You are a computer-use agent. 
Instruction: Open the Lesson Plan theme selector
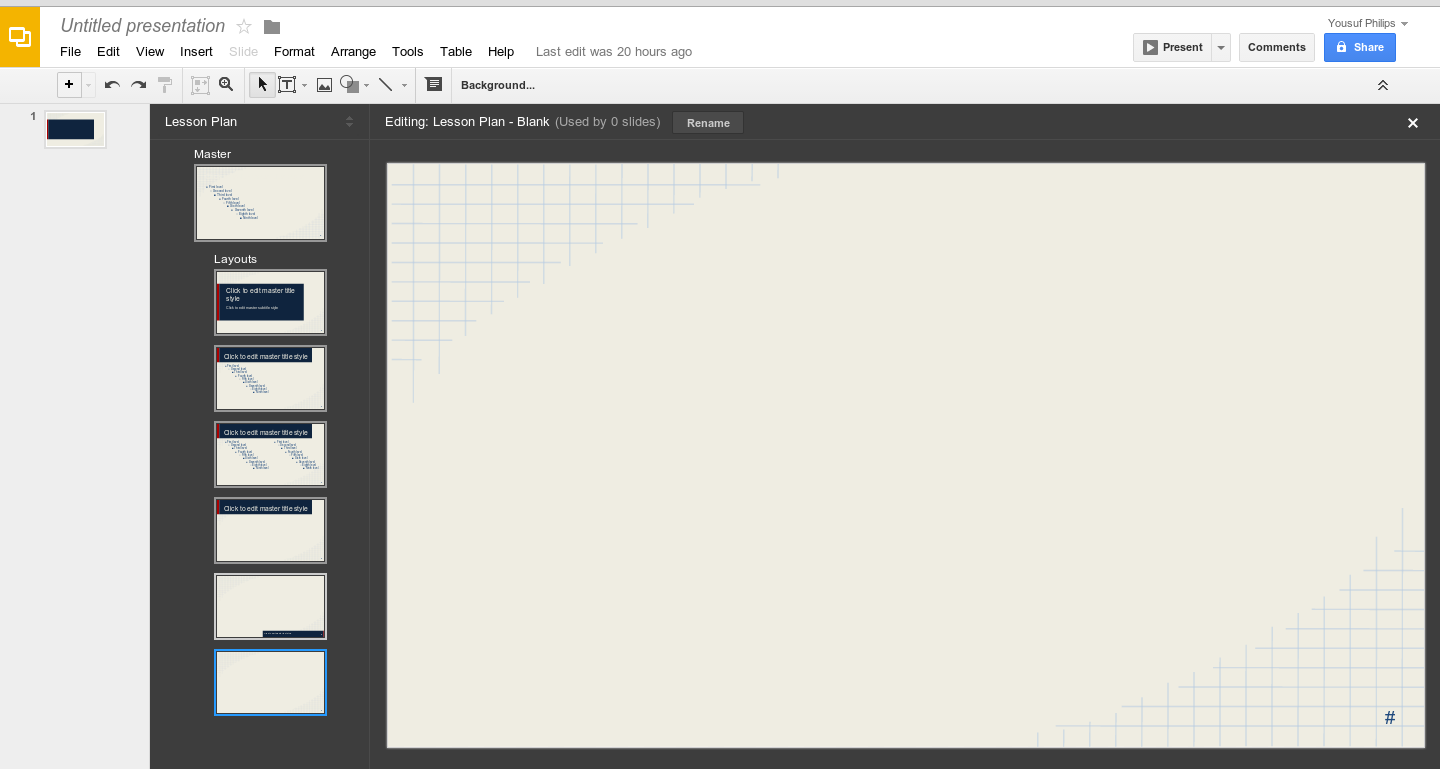pyautogui.click(x=349, y=122)
